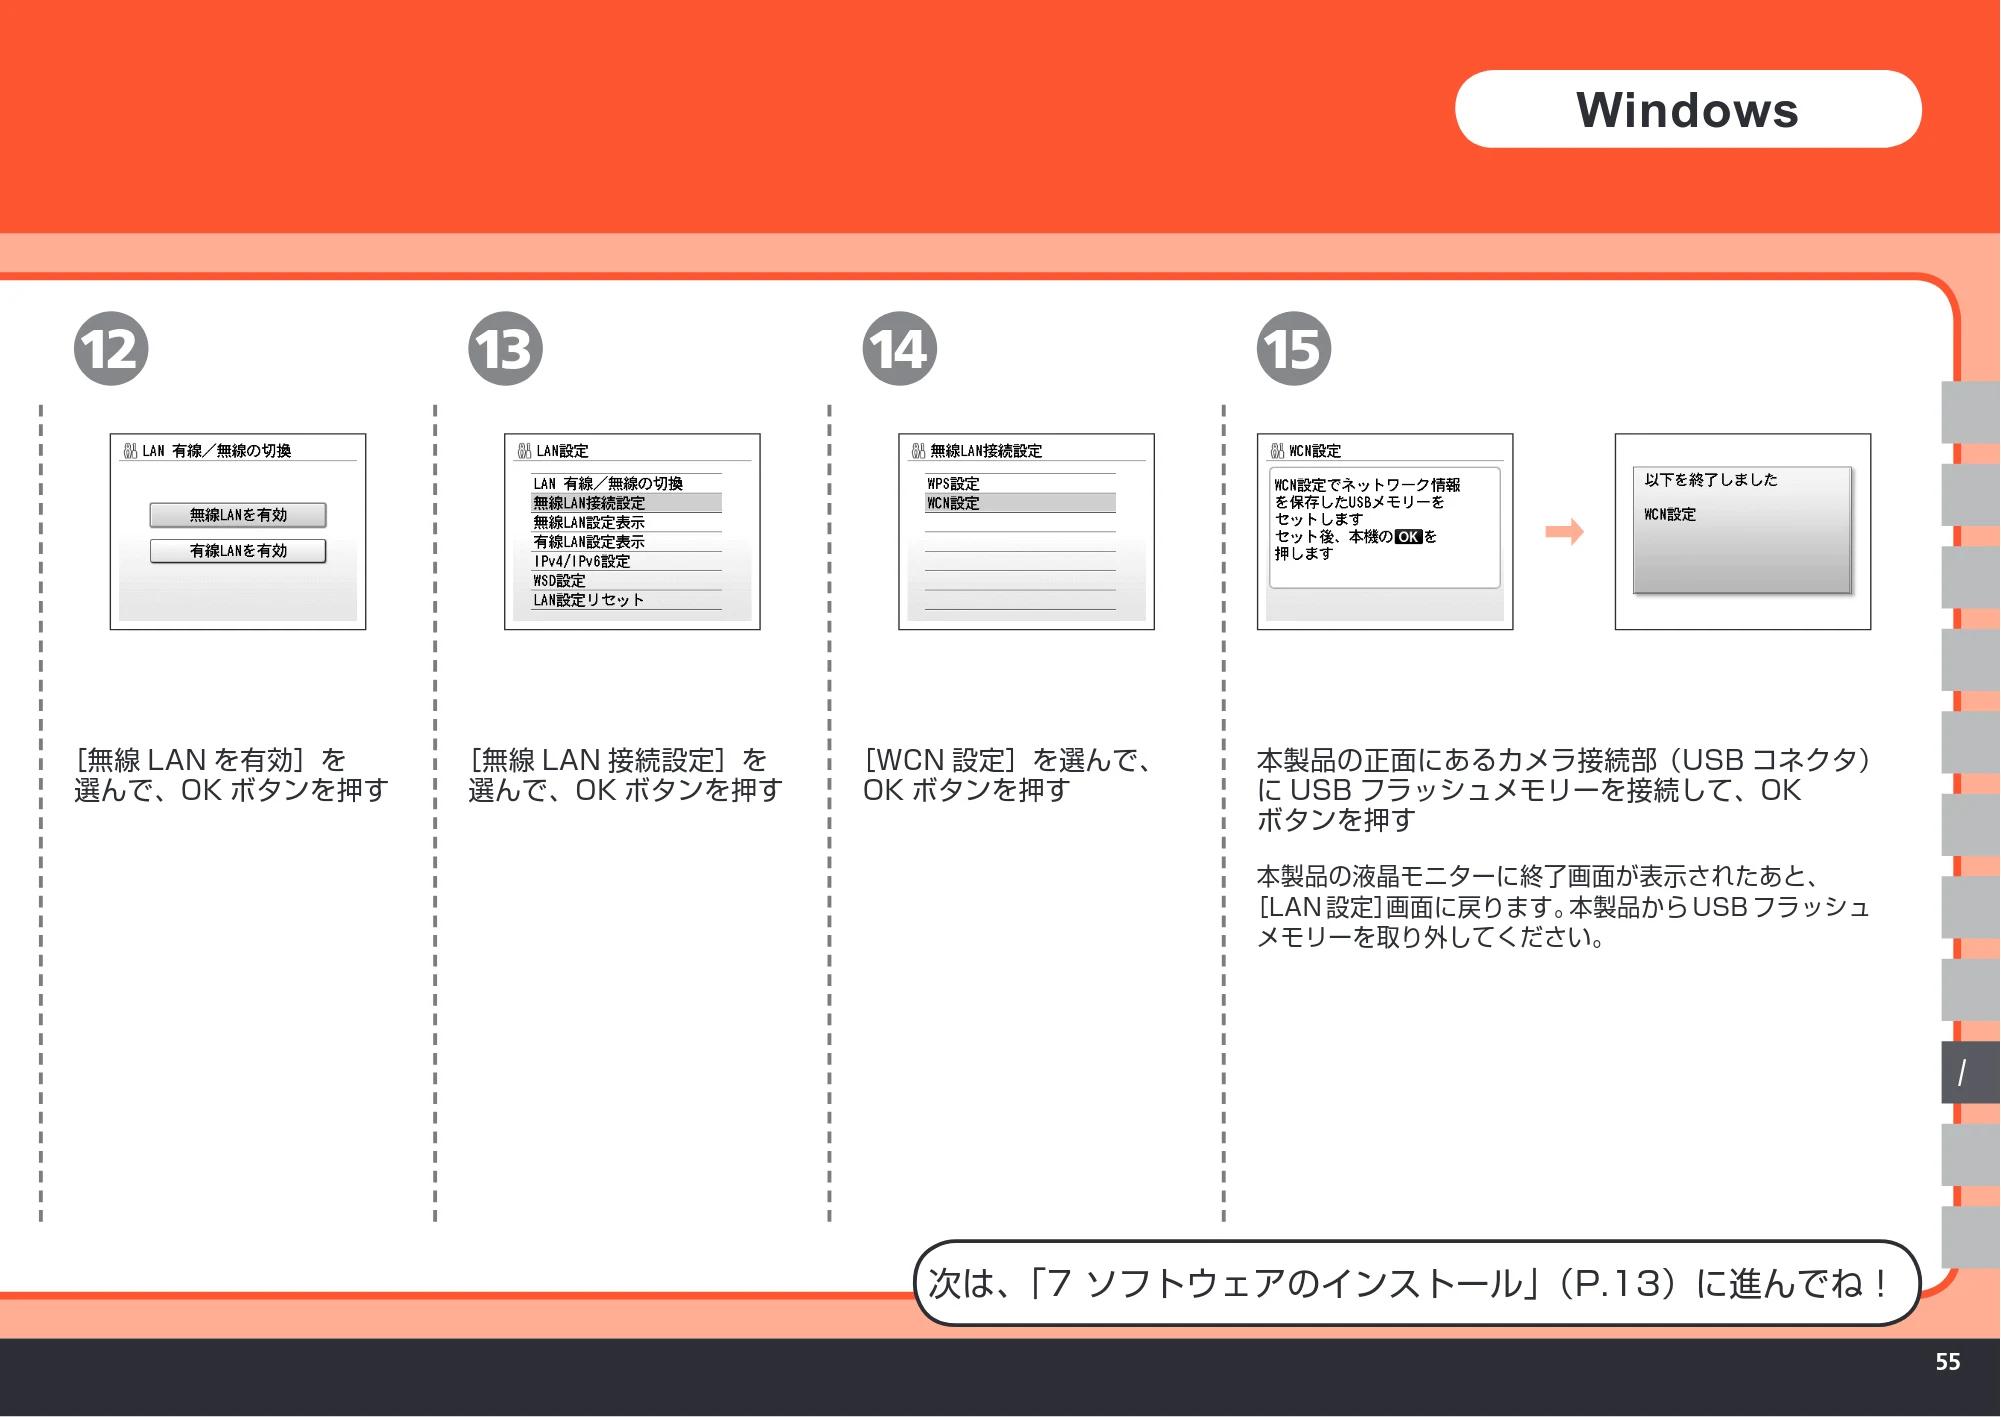The height and width of the screenshot is (1417, 2001).
Task: Select 有線LAN設定表示 menu row
Action: click(626, 542)
